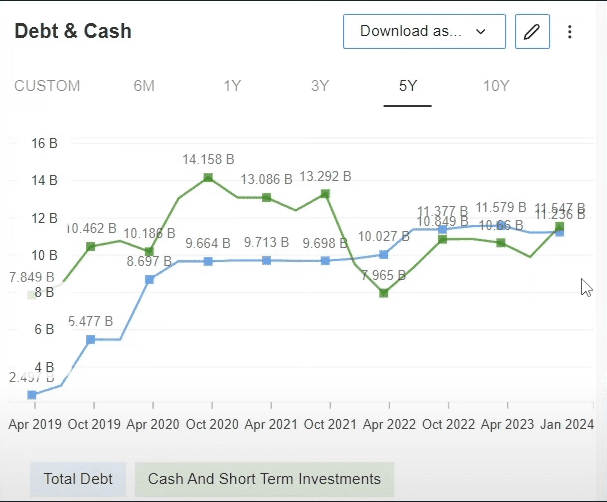Click the 13.086 B green data marker

click(x=267, y=198)
